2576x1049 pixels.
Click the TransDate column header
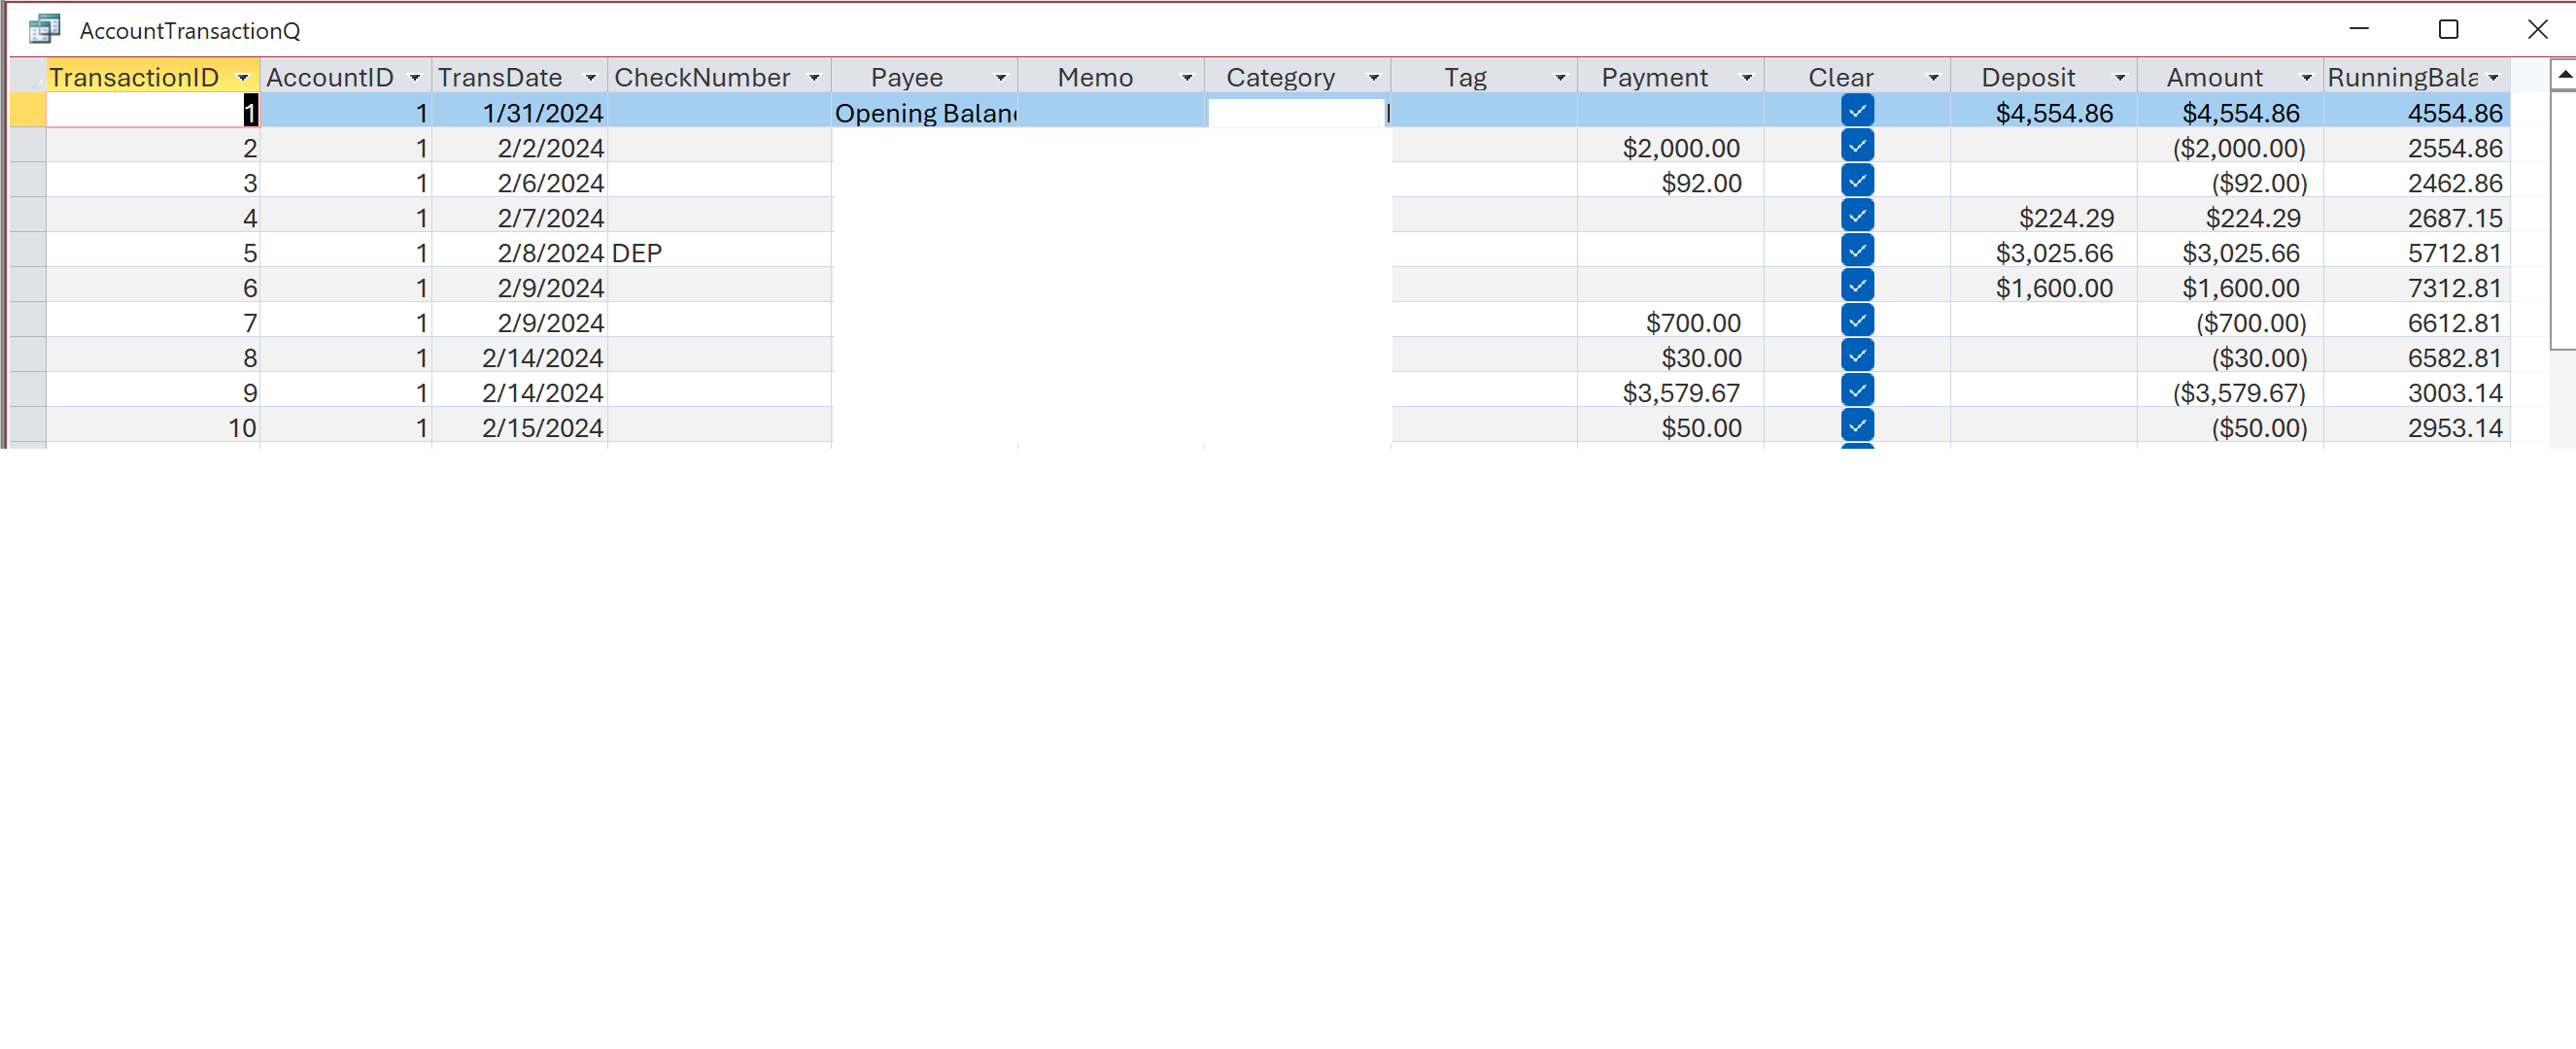click(x=505, y=76)
